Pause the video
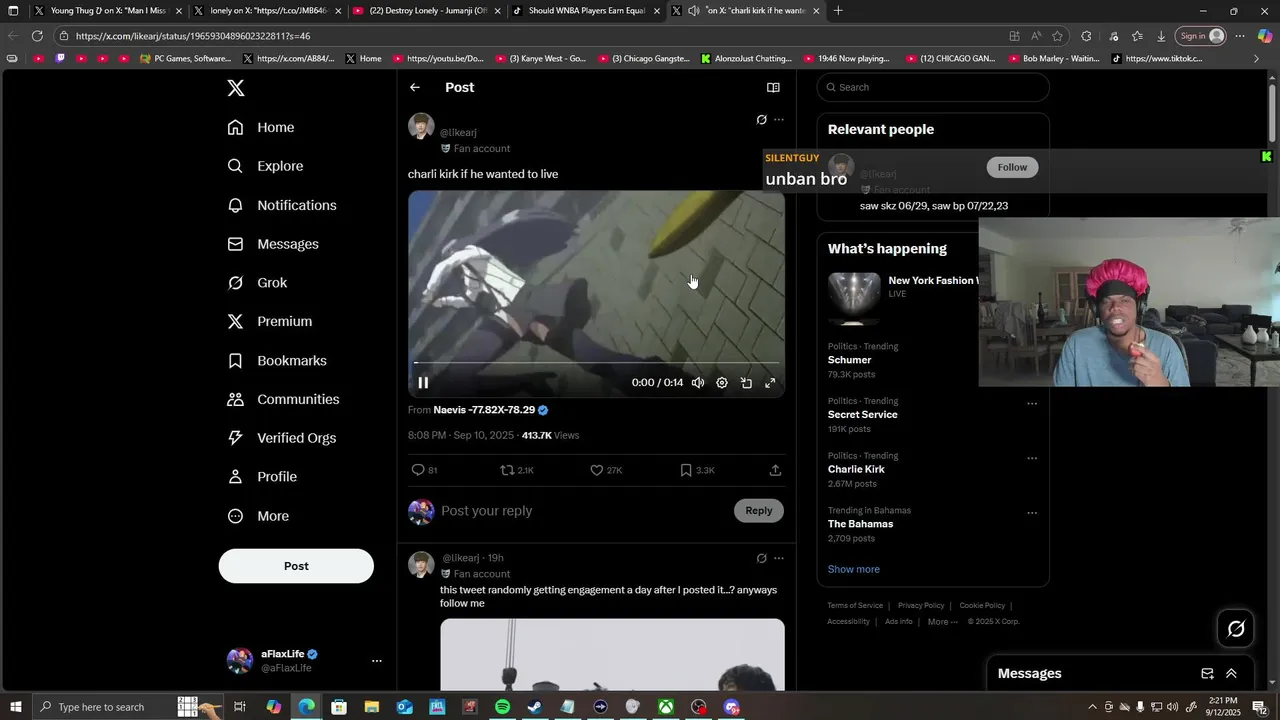This screenshot has height=720, width=1280. coord(423,383)
